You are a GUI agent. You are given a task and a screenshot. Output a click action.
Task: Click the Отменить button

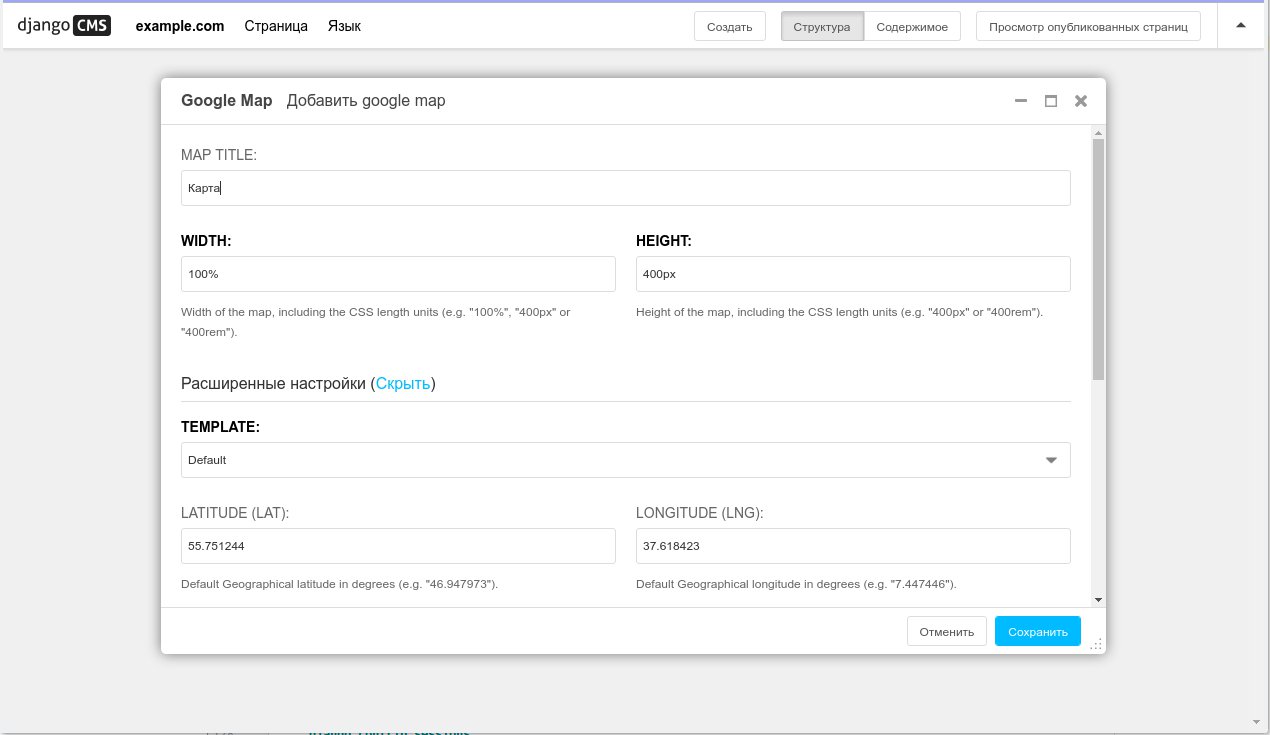(x=946, y=631)
